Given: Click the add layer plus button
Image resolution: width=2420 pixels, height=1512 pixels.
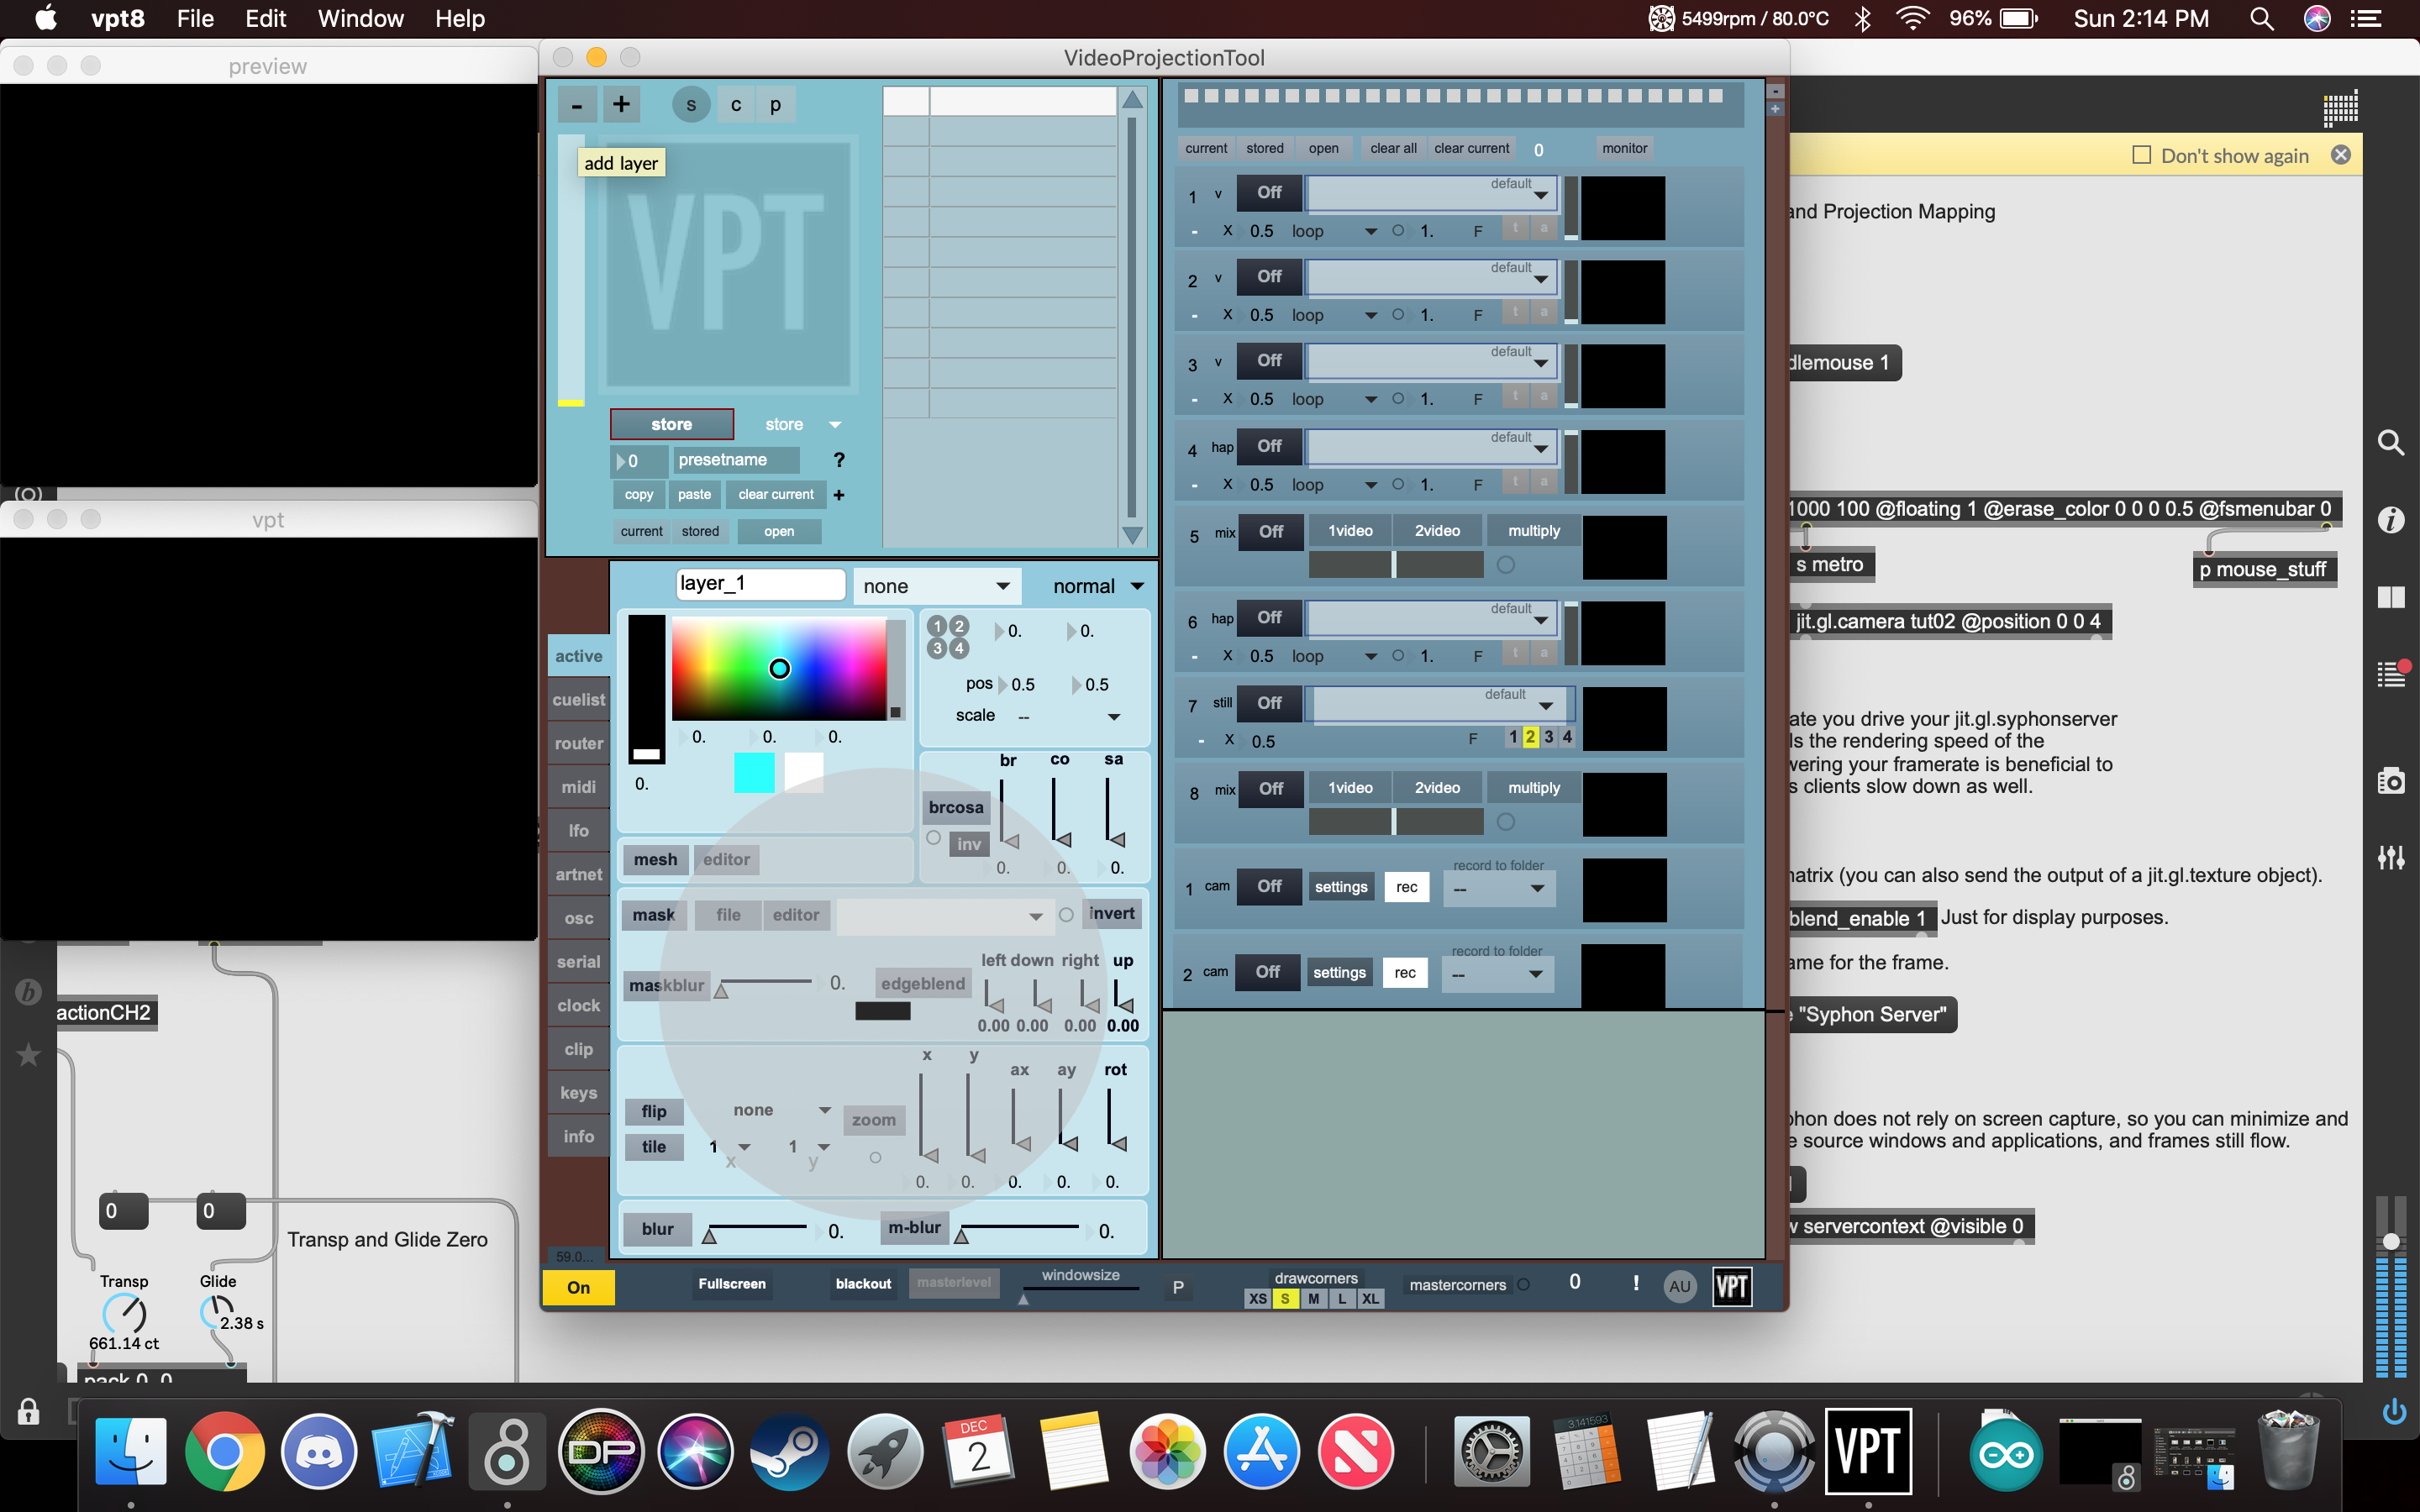Looking at the screenshot, I should coord(621,104).
